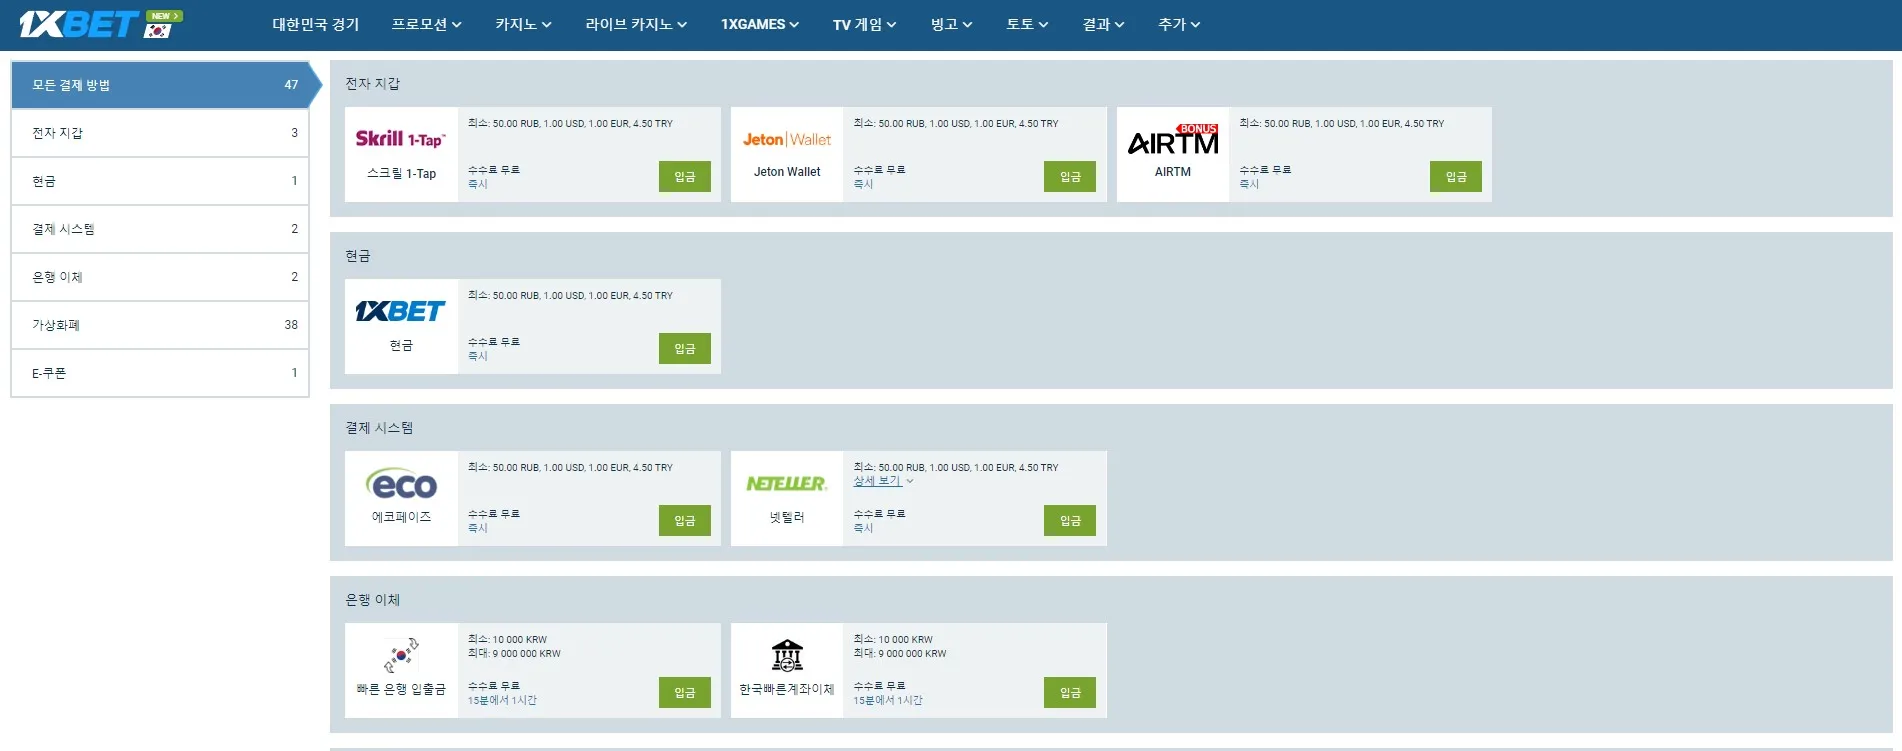Click 입금 on the 한국빠른계좌이체 card

[x=1070, y=693]
